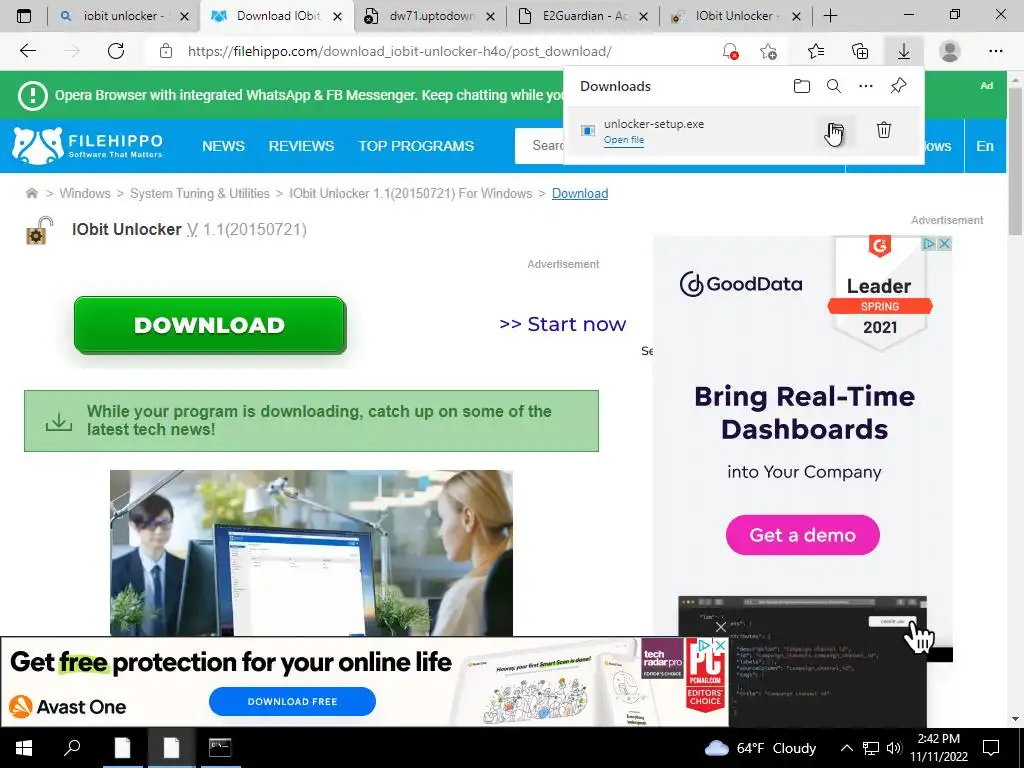This screenshot has width=1024, height=768.
Task: Refresh the current page
Action: 116,51
